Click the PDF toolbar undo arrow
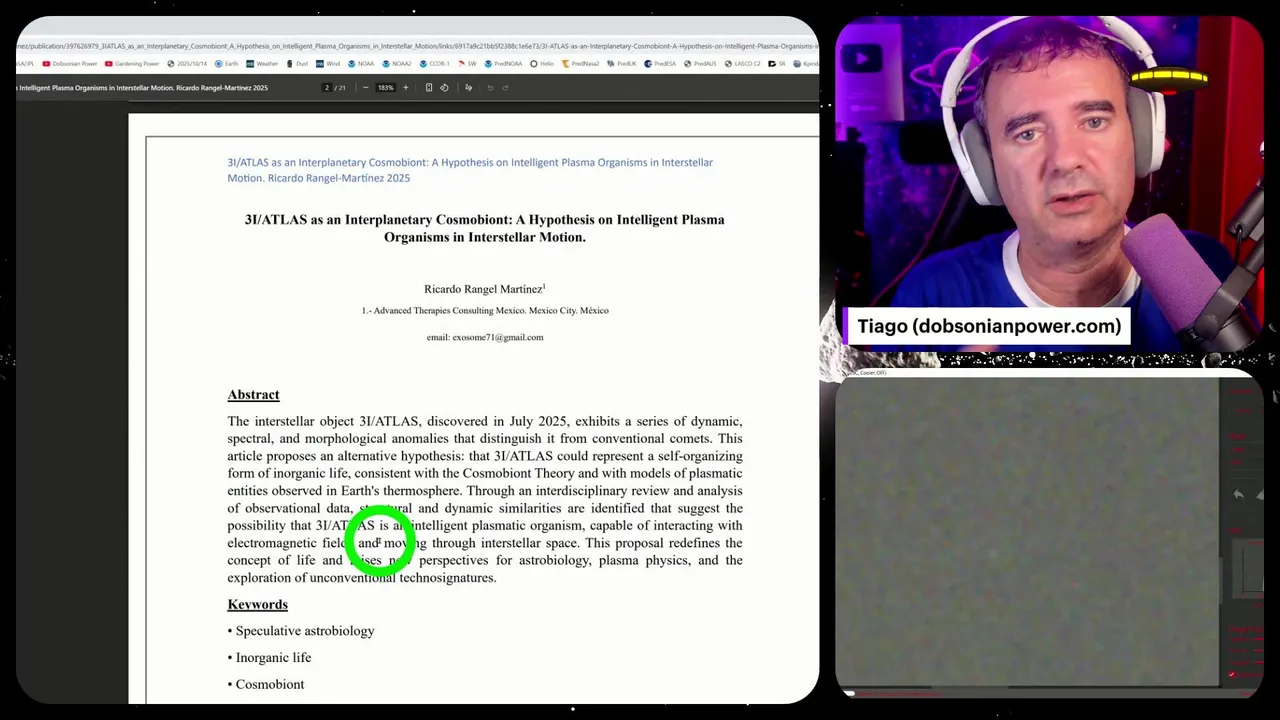1280x720 pixels. pyautogui.click(x=490, y=88)
